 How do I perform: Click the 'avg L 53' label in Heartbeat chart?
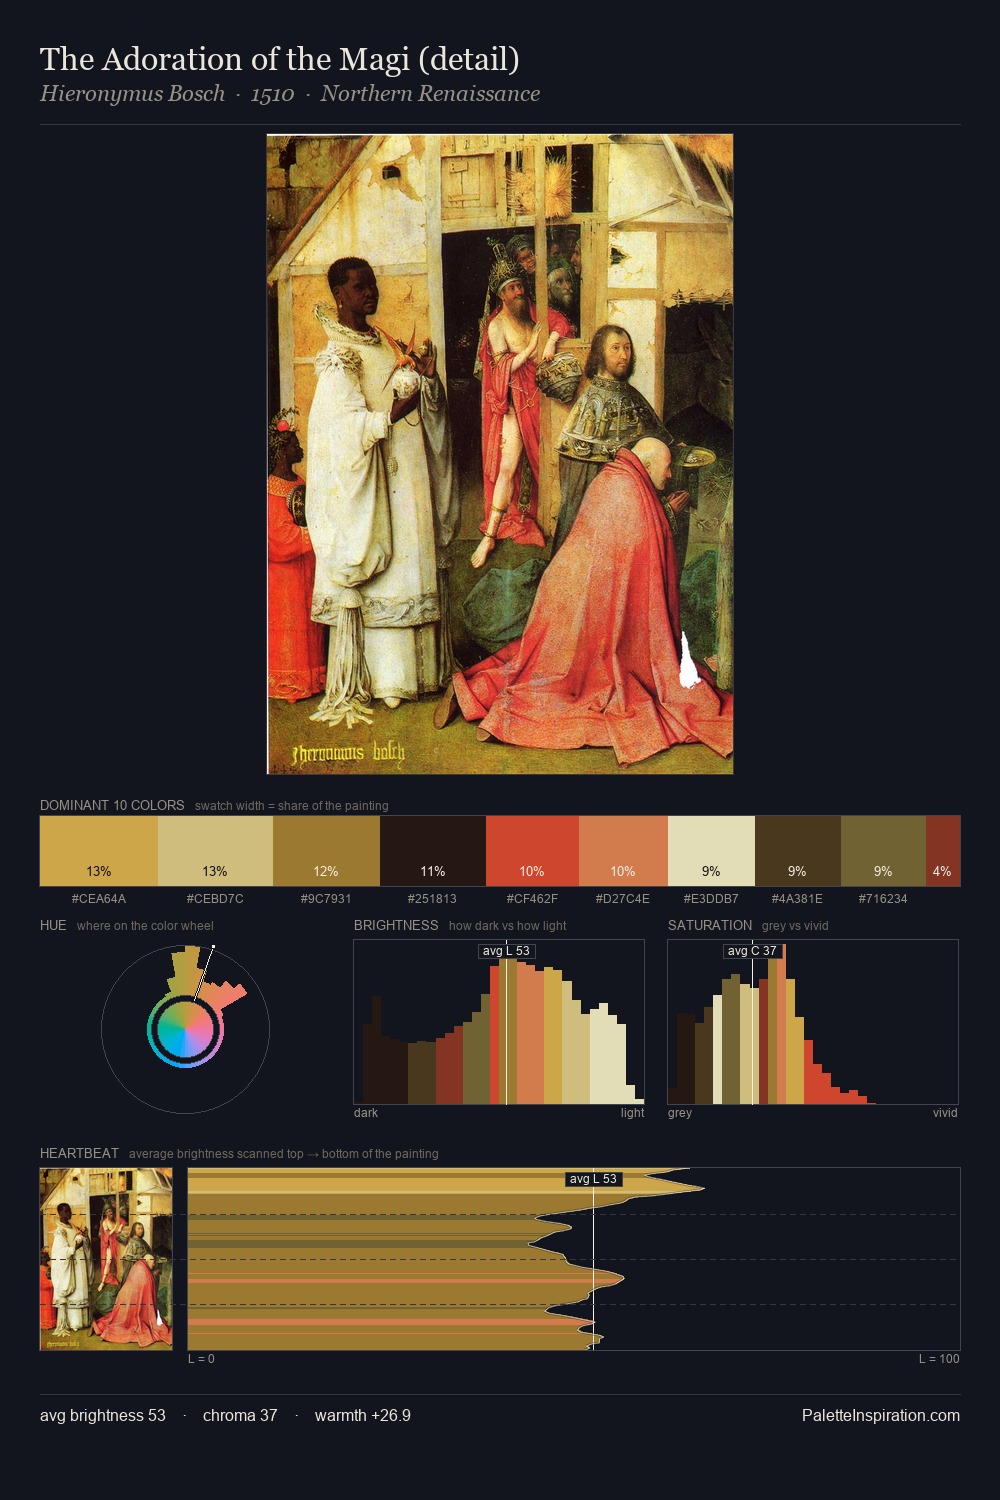tap(594, 1179)
